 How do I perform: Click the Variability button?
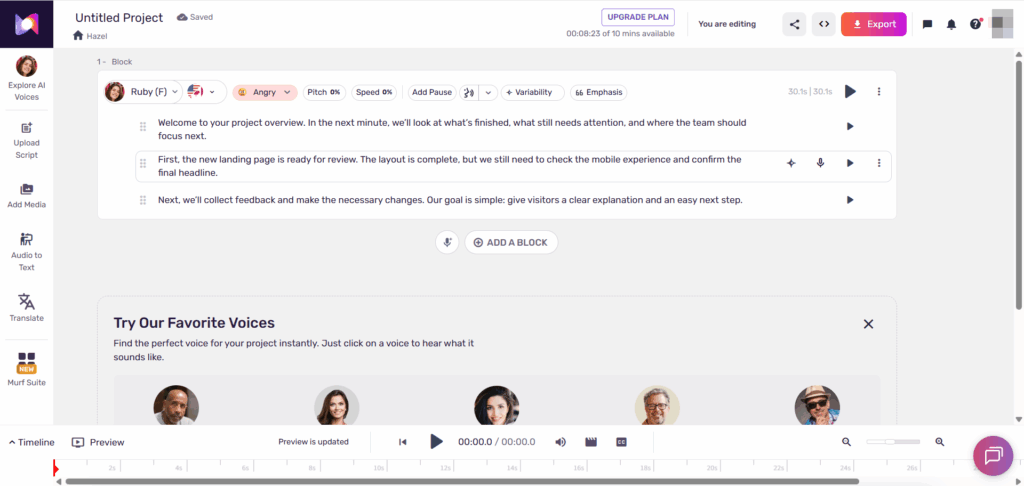click(532, 92)
